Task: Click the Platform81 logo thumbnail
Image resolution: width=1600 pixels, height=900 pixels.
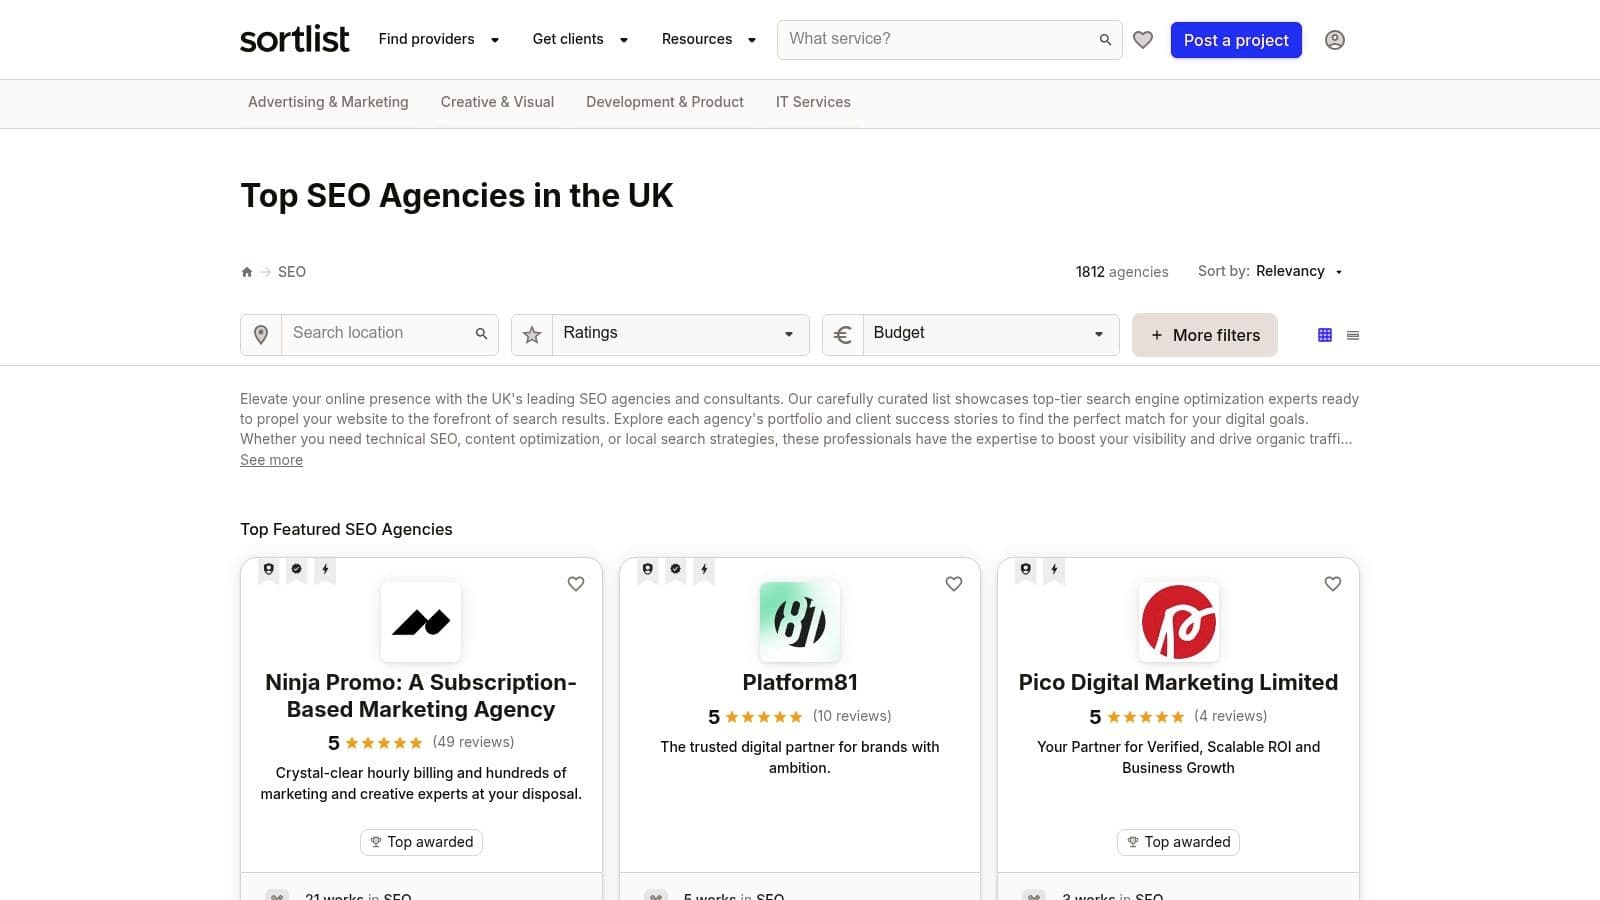Action: point(800,622)
